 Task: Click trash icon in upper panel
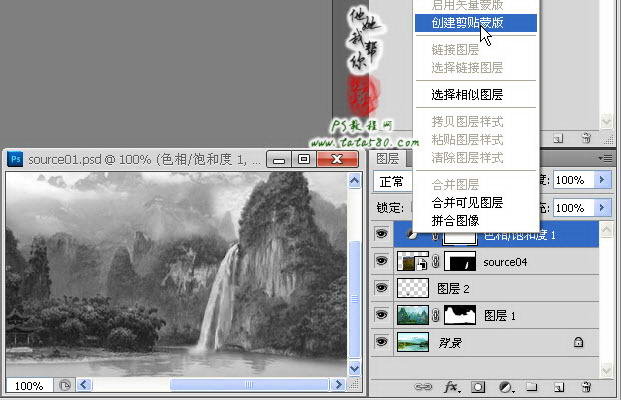(587, 138)
